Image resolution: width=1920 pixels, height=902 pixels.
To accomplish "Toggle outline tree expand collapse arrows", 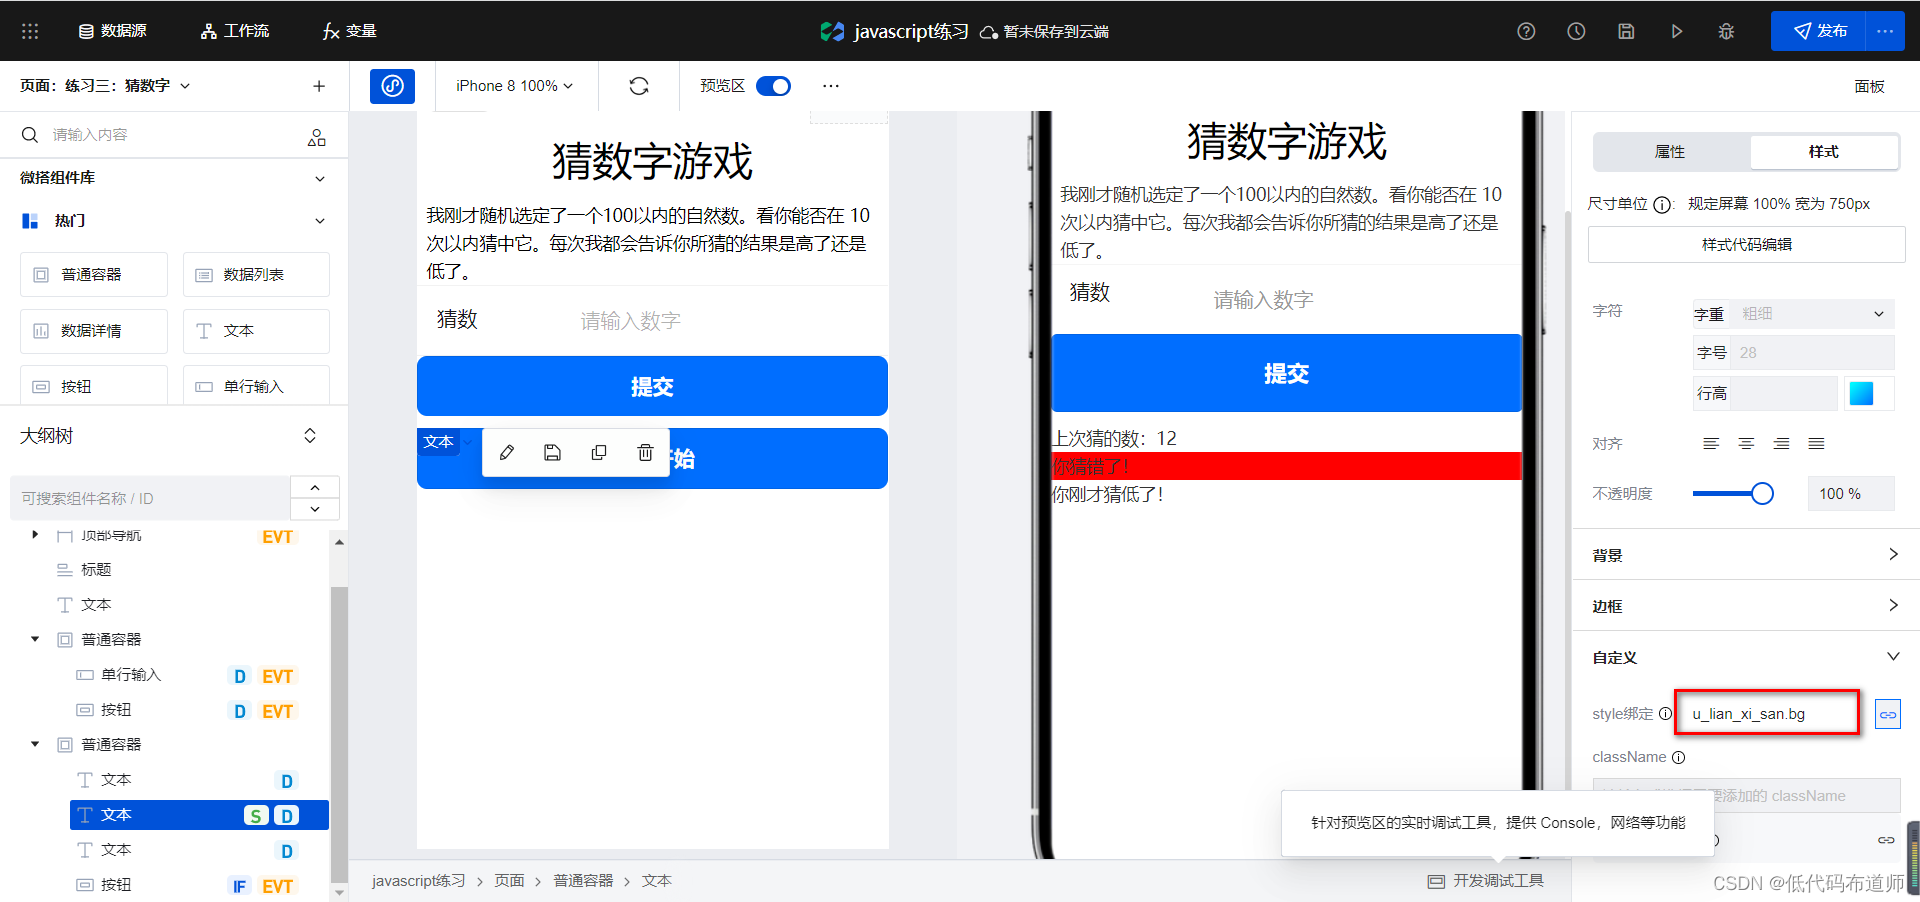I will [310, 436].
